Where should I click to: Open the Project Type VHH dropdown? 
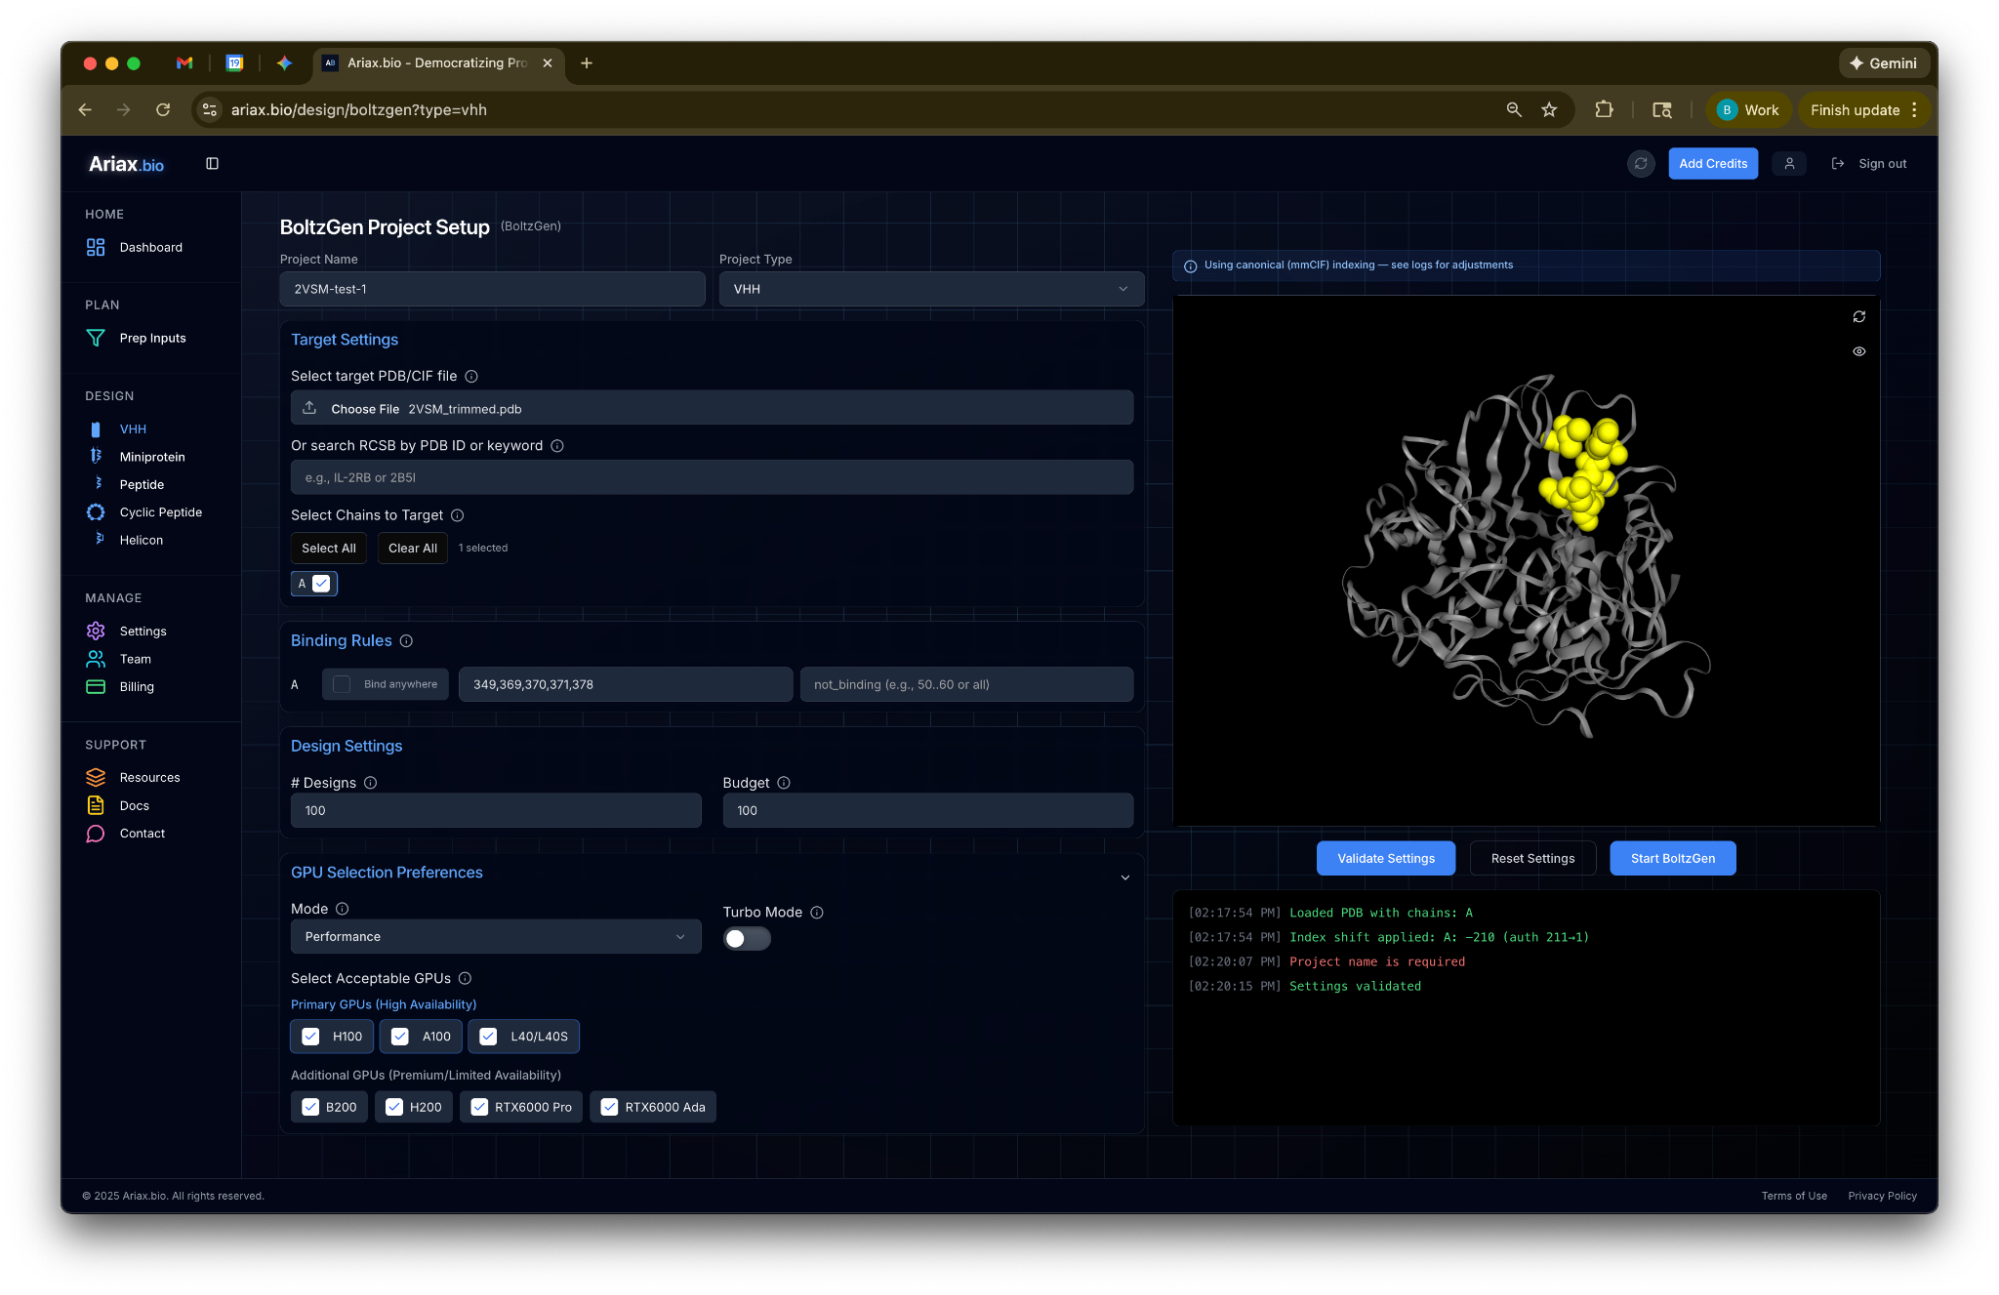(x=930, y=289)
